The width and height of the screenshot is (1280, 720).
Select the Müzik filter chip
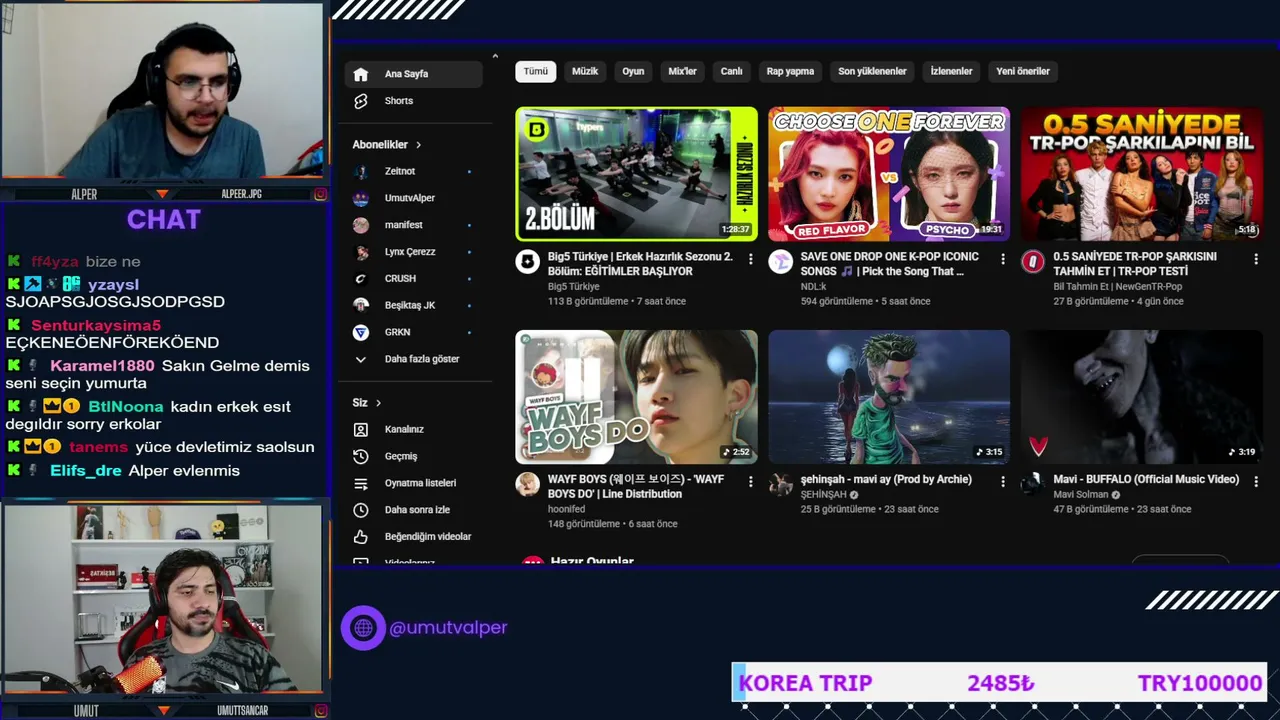coord(585,71)
